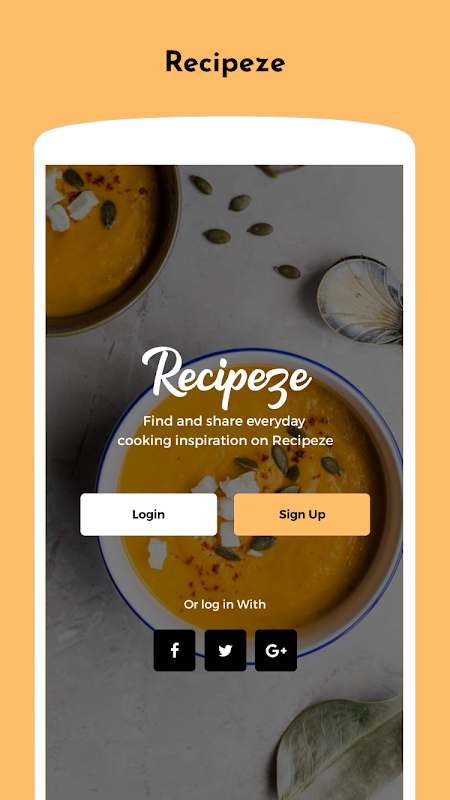Click the 'Find and share everyday' tagline
The image size is (450, 800).
click(x=224, y=421)
